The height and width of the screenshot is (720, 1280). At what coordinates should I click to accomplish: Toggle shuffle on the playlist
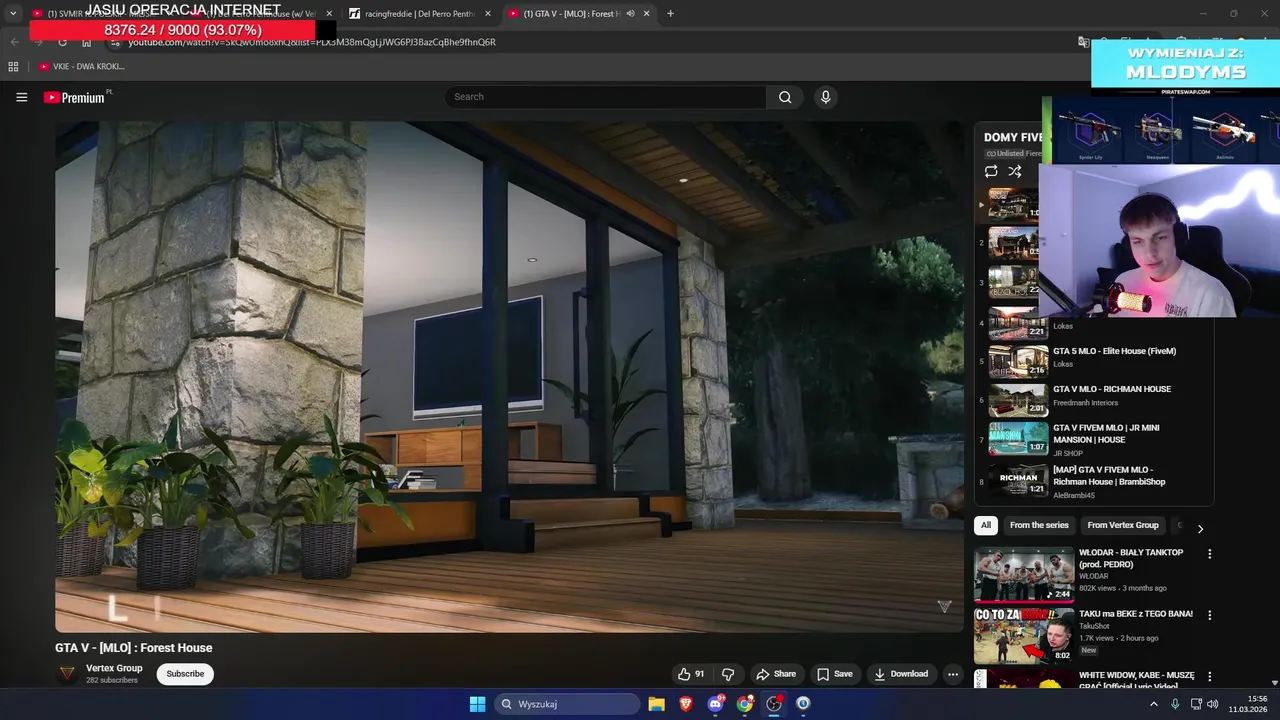point(1015,172)
